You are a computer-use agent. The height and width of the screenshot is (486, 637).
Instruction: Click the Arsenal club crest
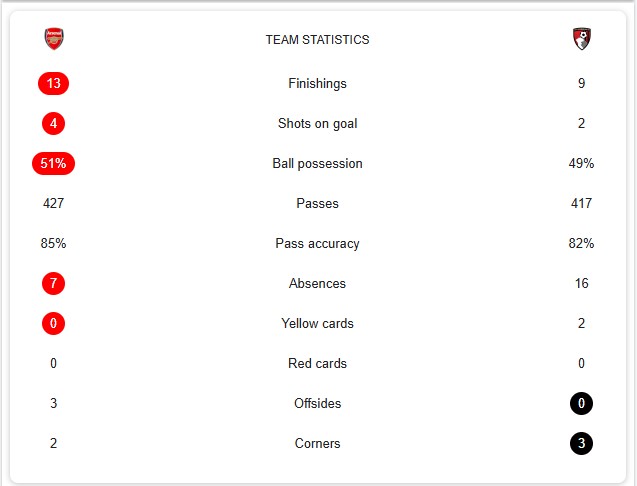pyautogui.click(x=54, y=39)
